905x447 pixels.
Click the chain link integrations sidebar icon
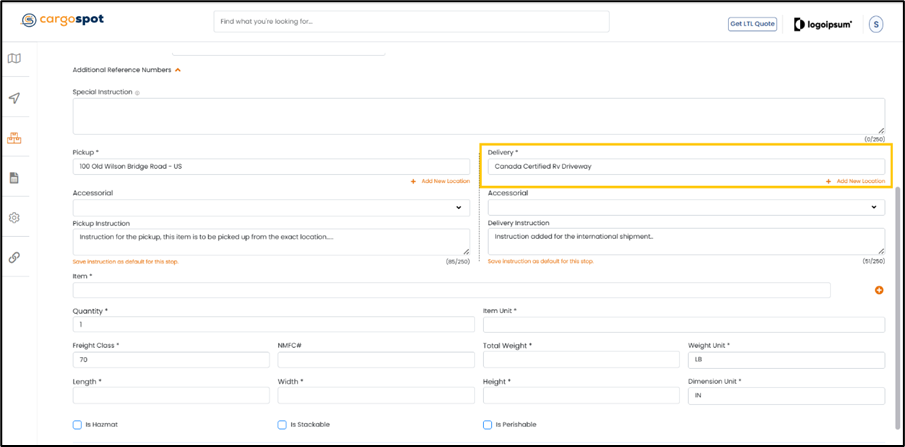(x=14, y=257)
